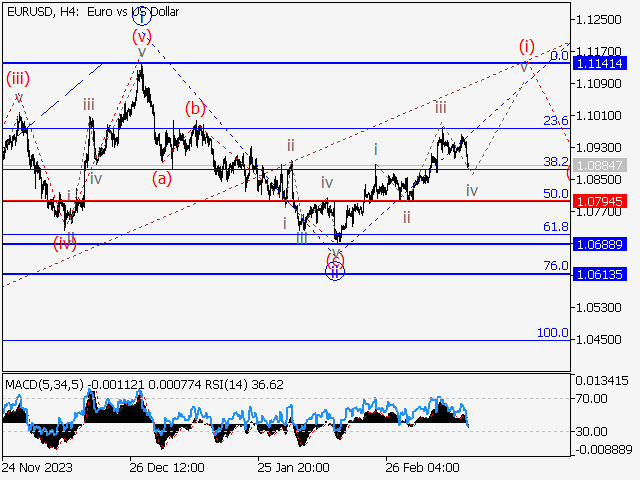Select the red (i) projected wave label
This screenshot has height=480, width=640.
point(526,45)
